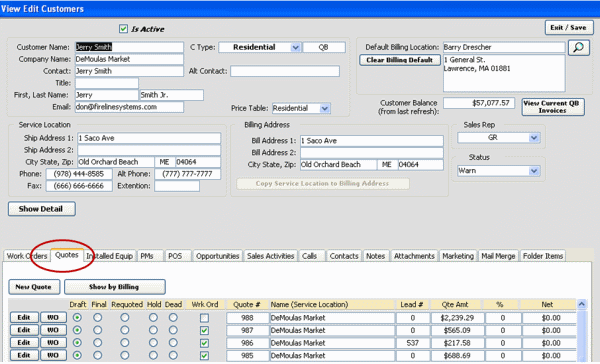Select Requoted radio for quote 987
Image resolution: width=600 pixels, height=364 pixels.
[125, 330]
